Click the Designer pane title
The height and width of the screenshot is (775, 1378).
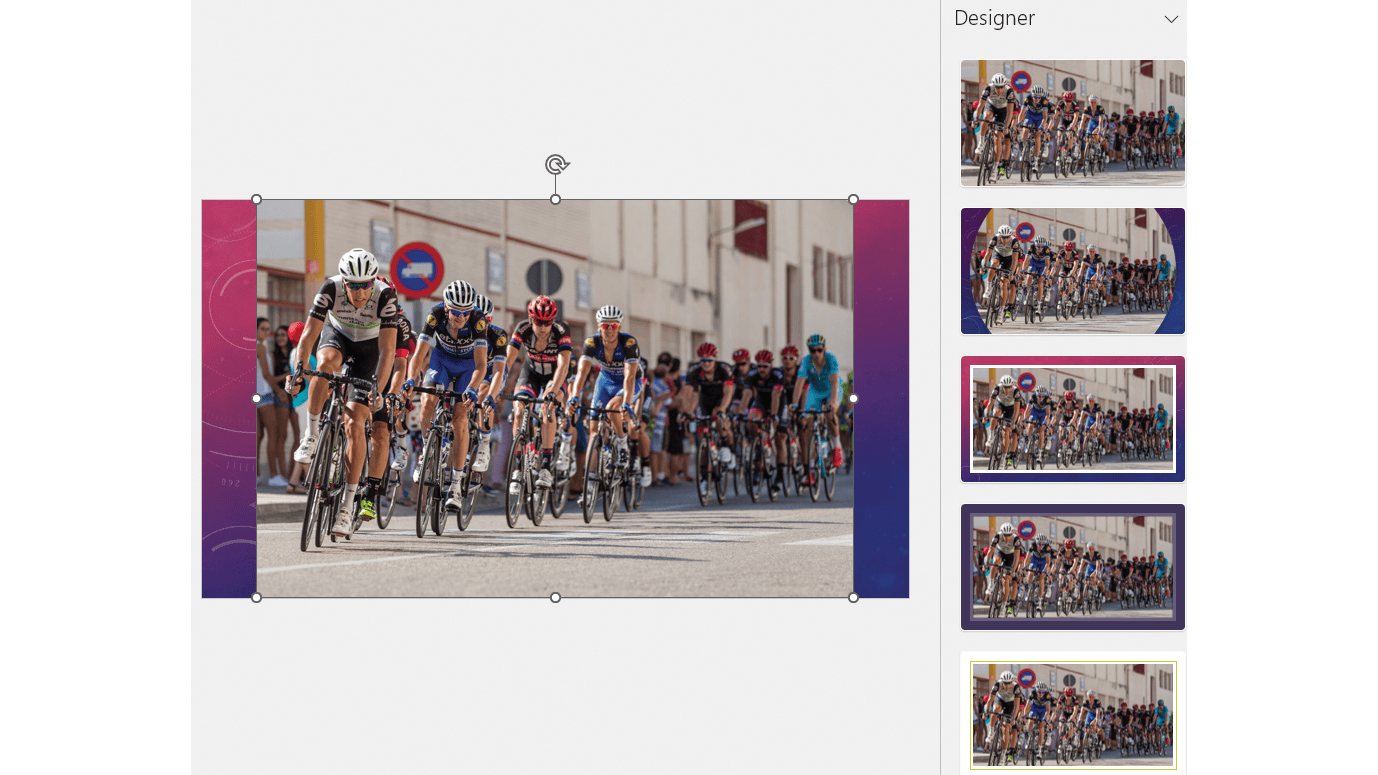pos(994,18)
